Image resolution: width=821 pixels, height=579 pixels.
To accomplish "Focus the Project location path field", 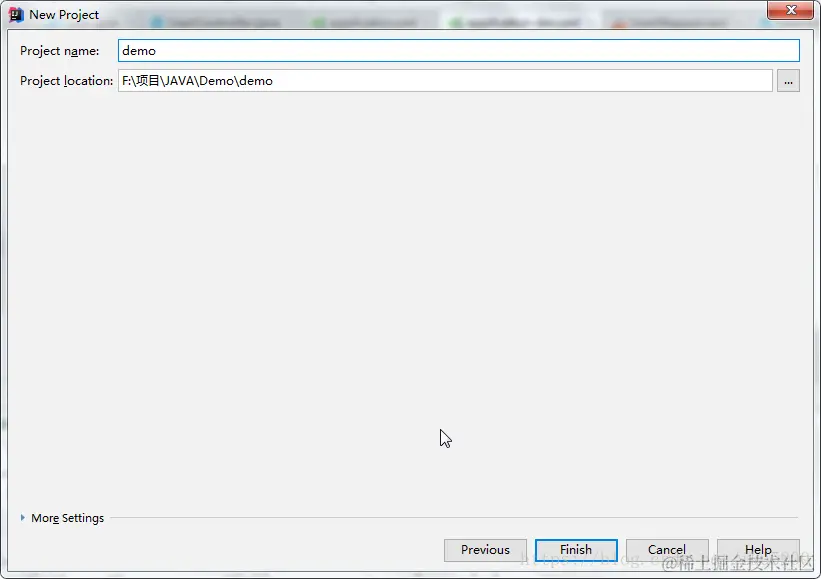I will (445, 81).
